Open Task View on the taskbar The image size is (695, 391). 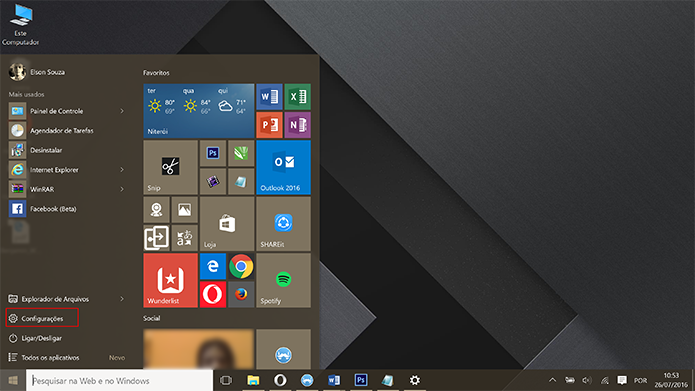[x=226, y=380]
